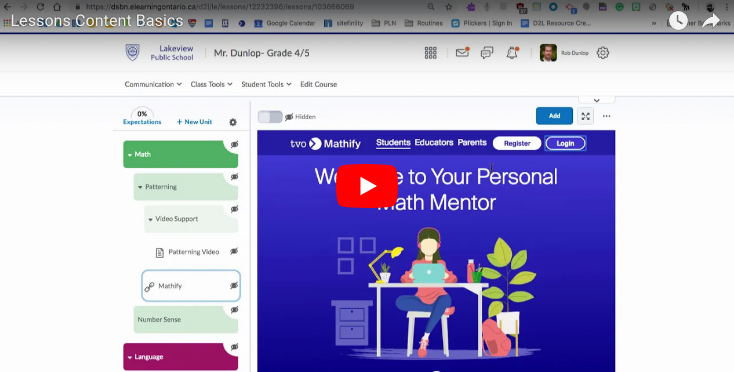734x372 pixels.
Task: Toggle visibility eye on Patterning Video
Action: 234,251
